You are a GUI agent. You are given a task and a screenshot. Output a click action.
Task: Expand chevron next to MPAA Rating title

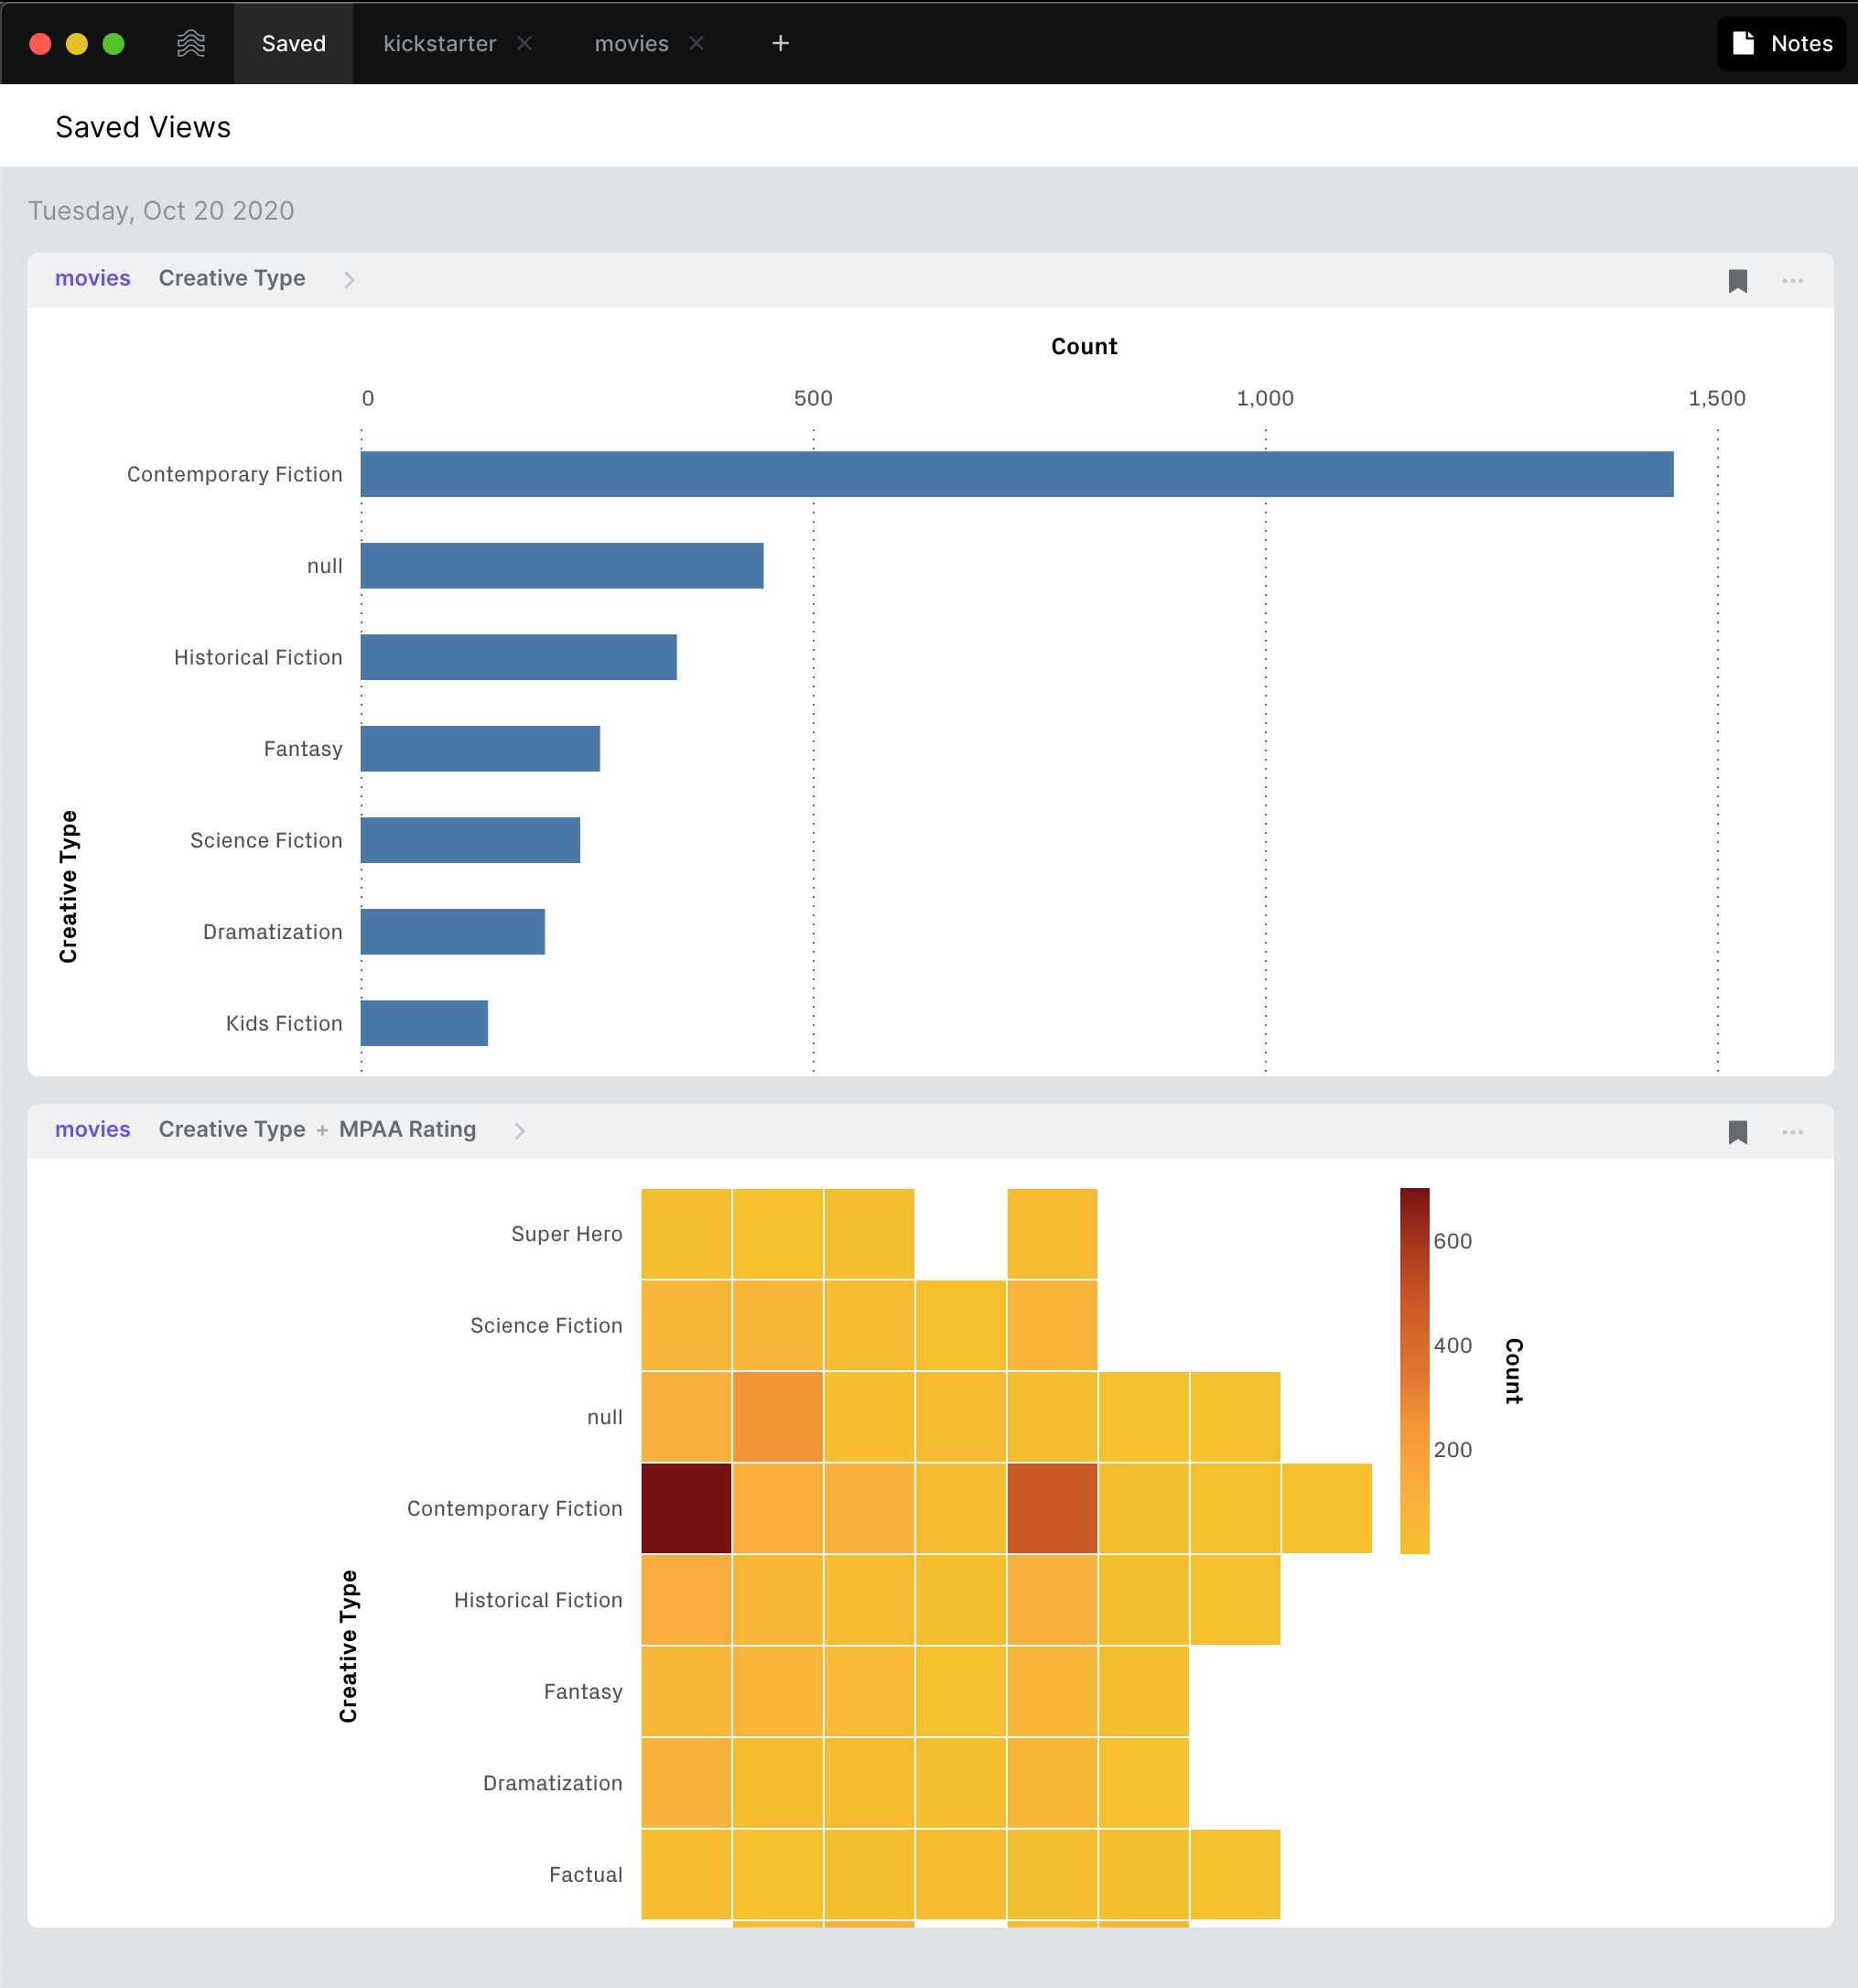coord(519,1131)
